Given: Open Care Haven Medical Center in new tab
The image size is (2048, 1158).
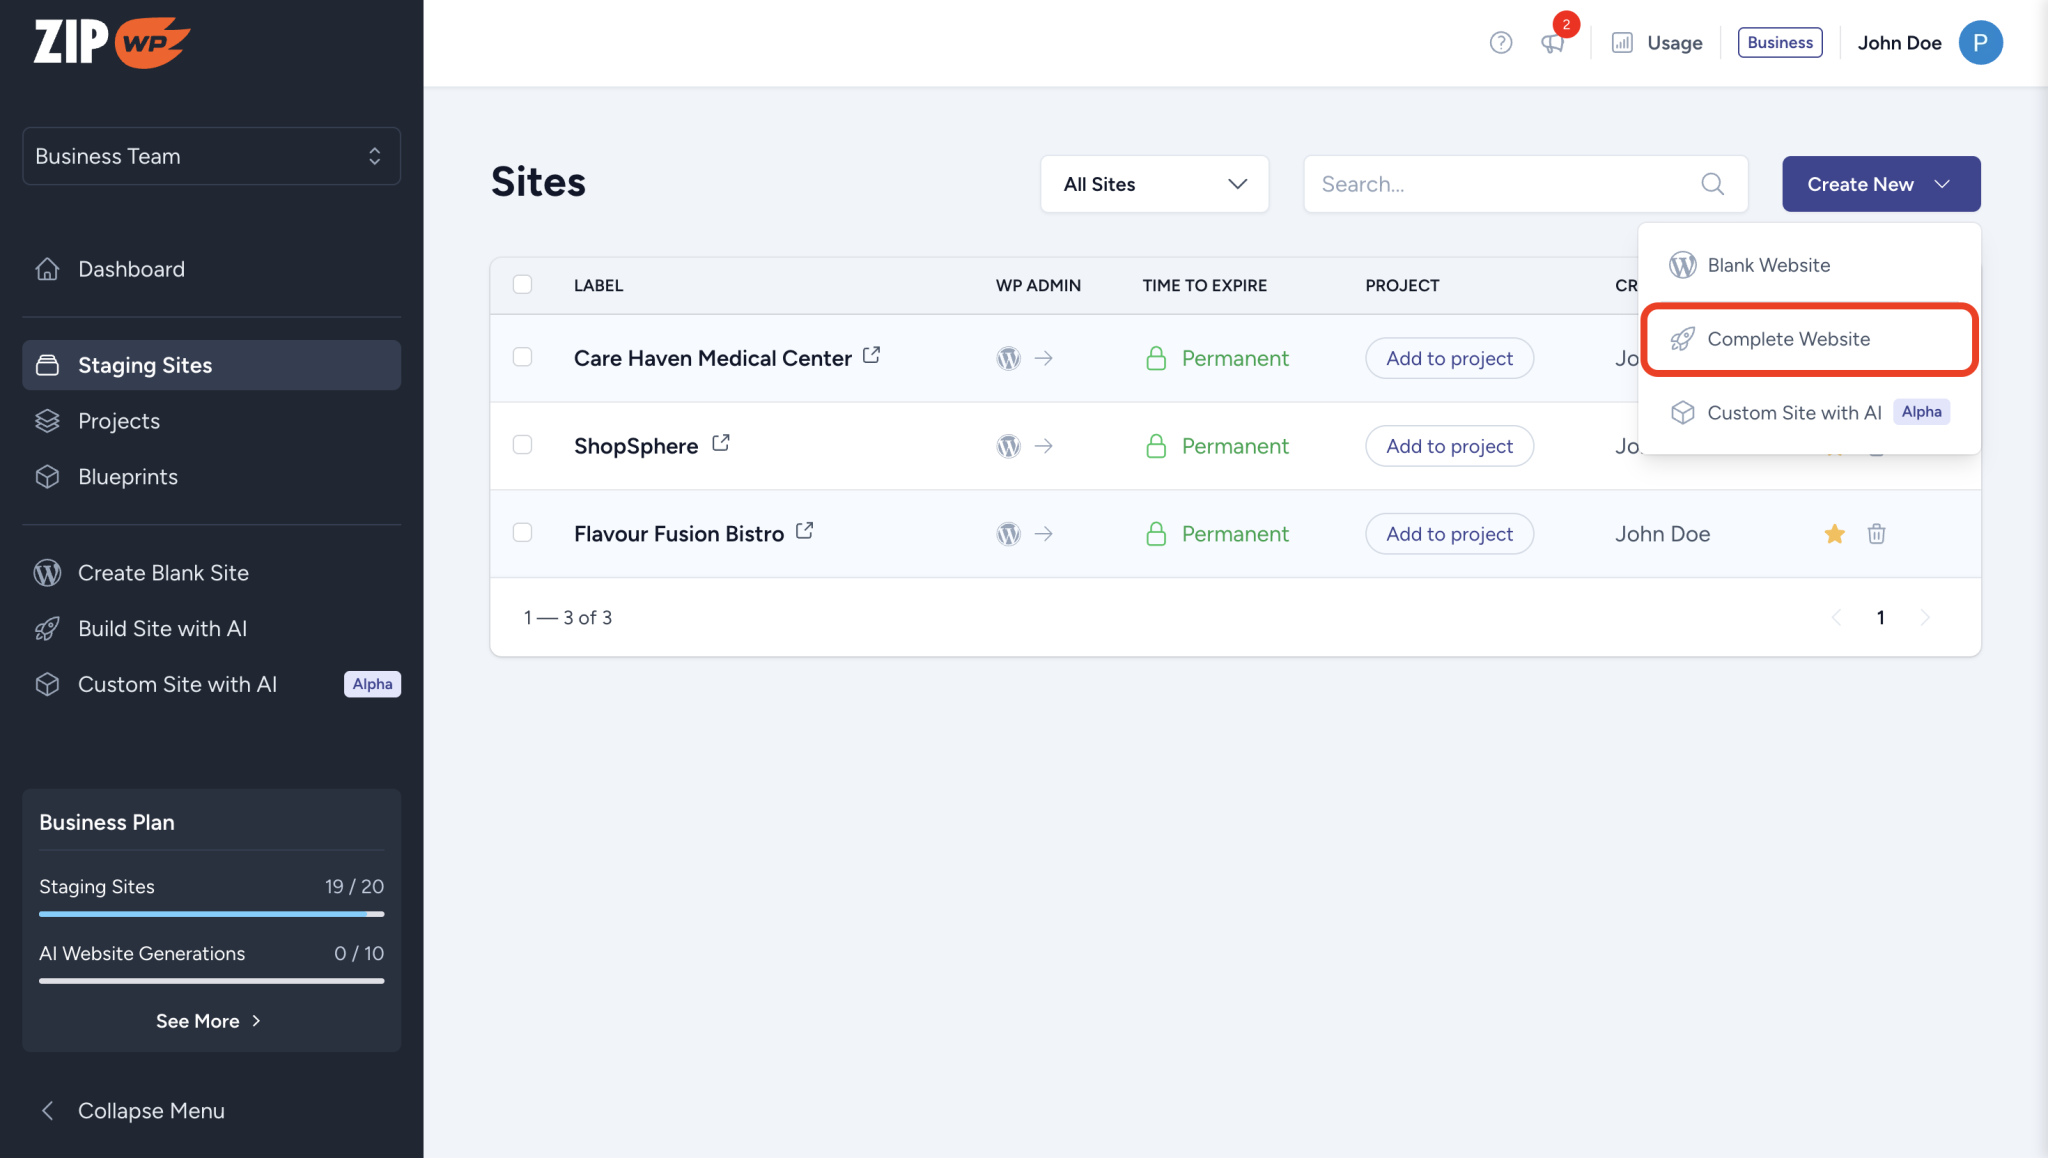Looking at the screenshot, I should click(x=871, y=354).
